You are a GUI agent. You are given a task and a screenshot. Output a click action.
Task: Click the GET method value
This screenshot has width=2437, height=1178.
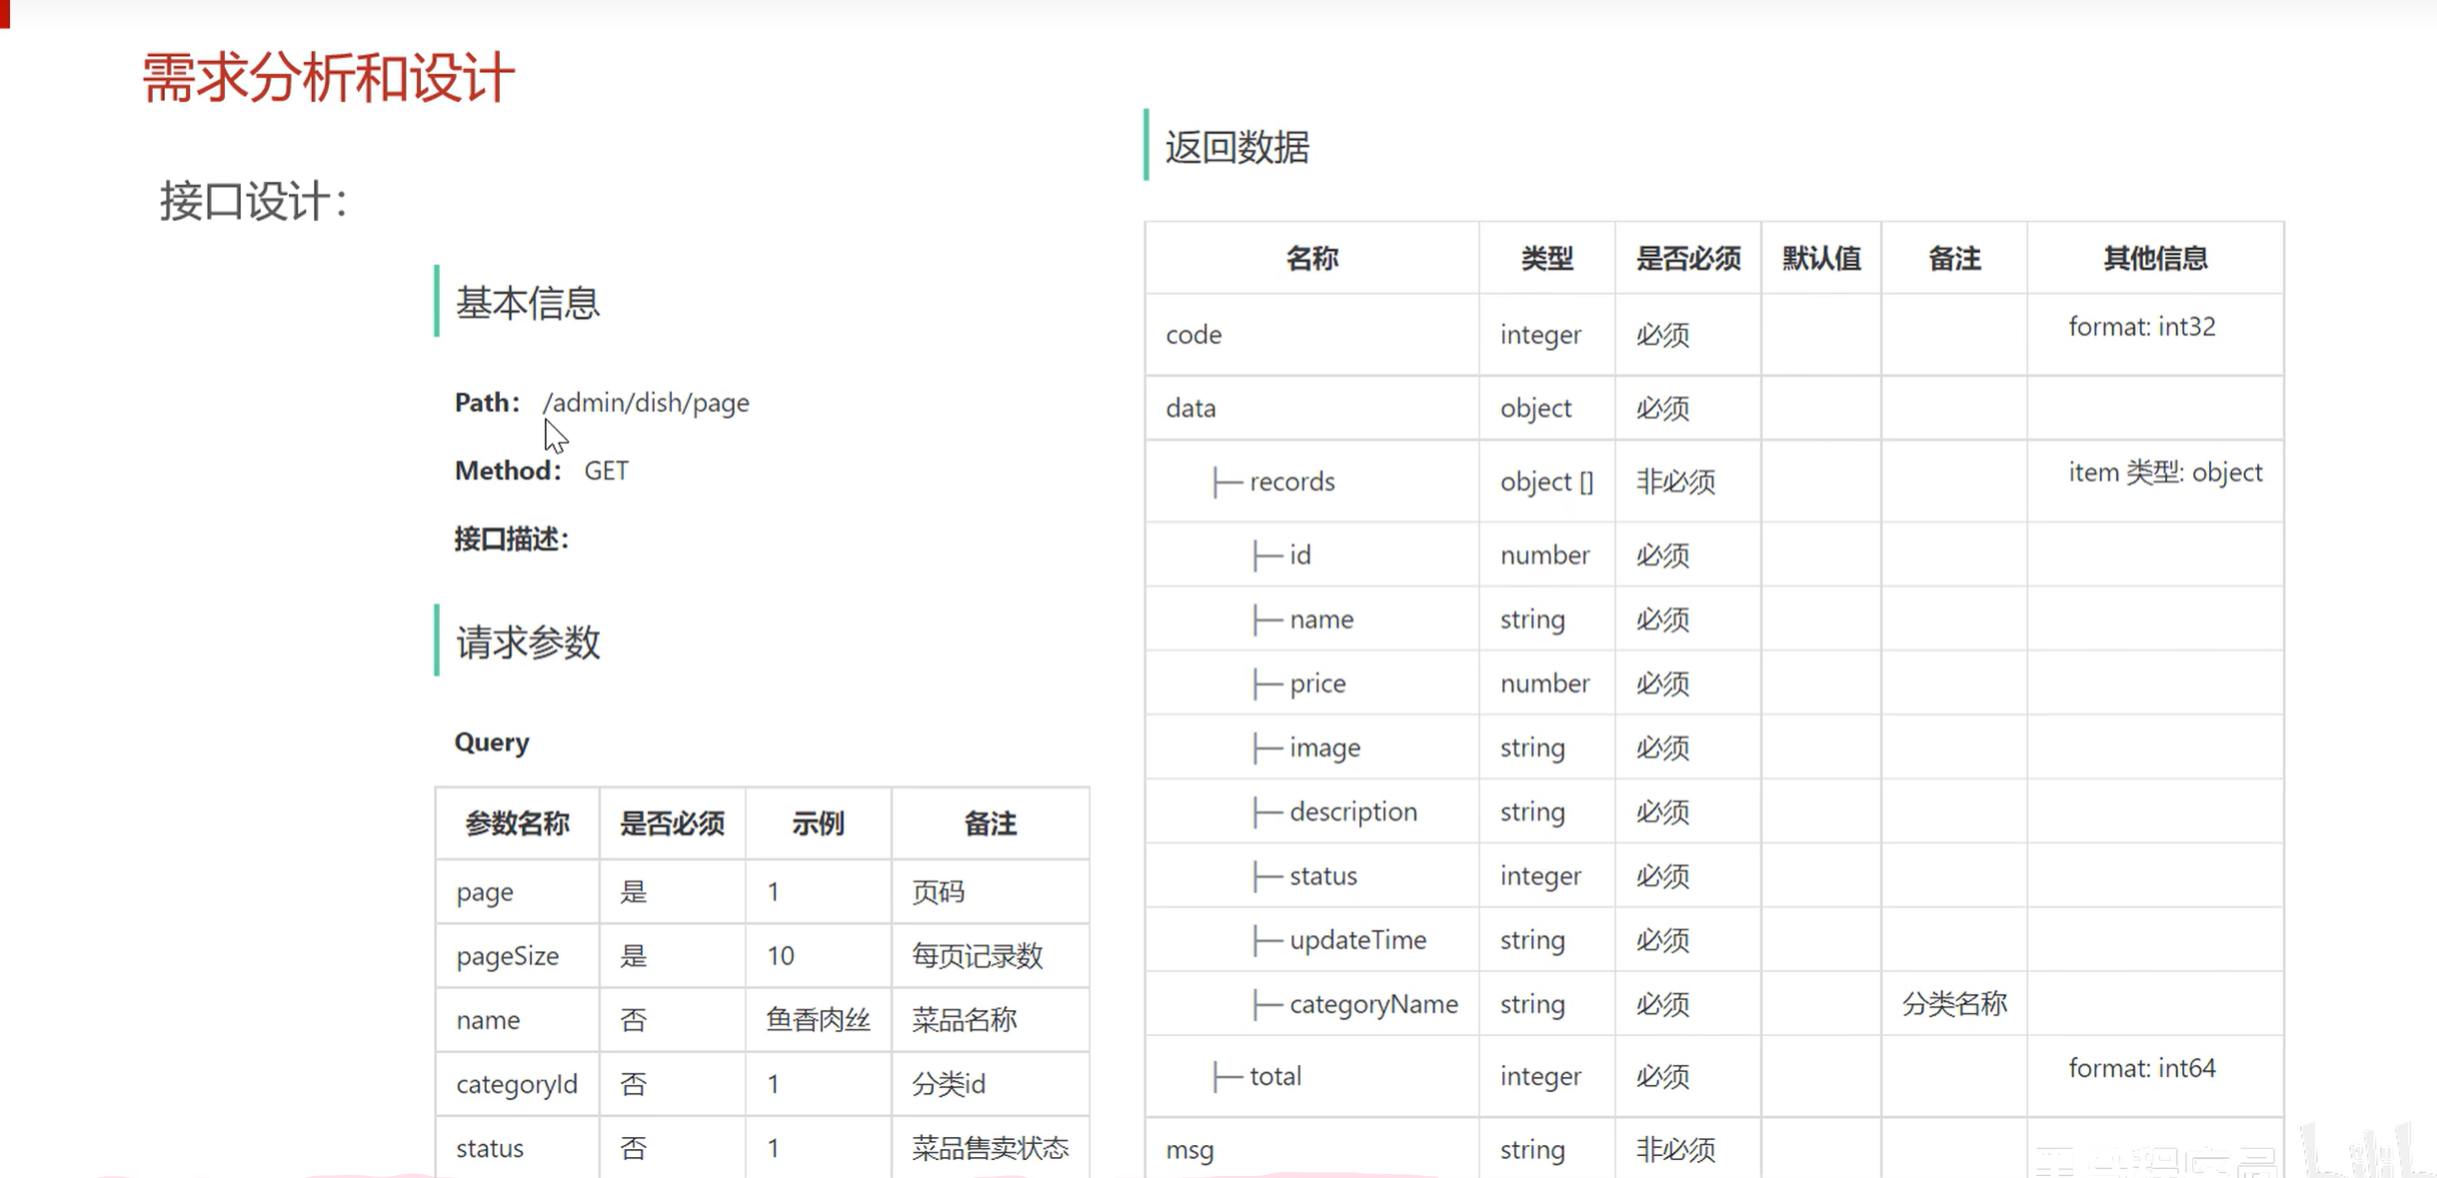point(606,470)
